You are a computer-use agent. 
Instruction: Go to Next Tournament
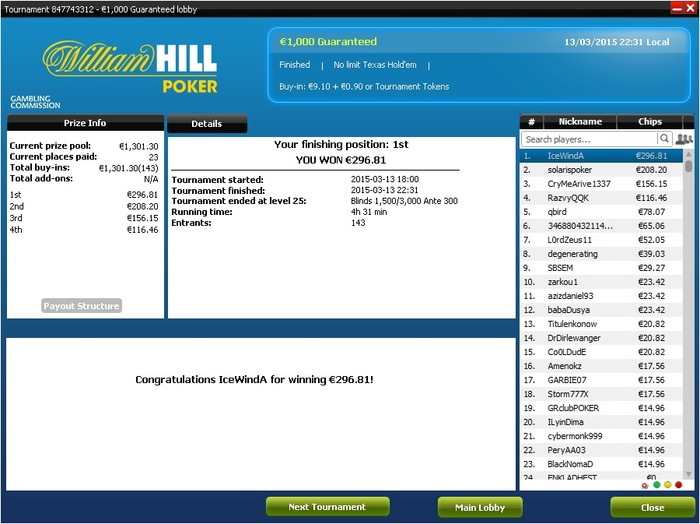(x=327, y=507)
